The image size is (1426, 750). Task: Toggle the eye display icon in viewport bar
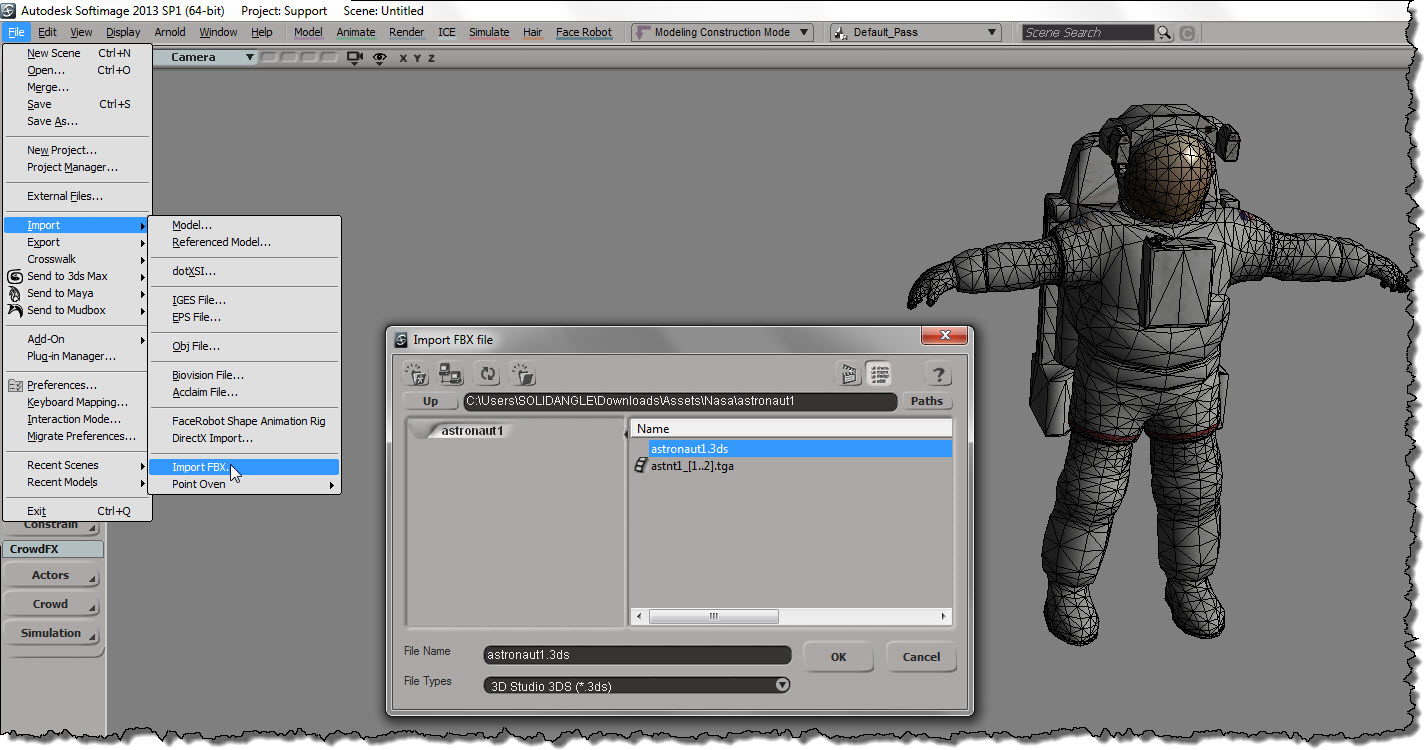tap(379, 58)
